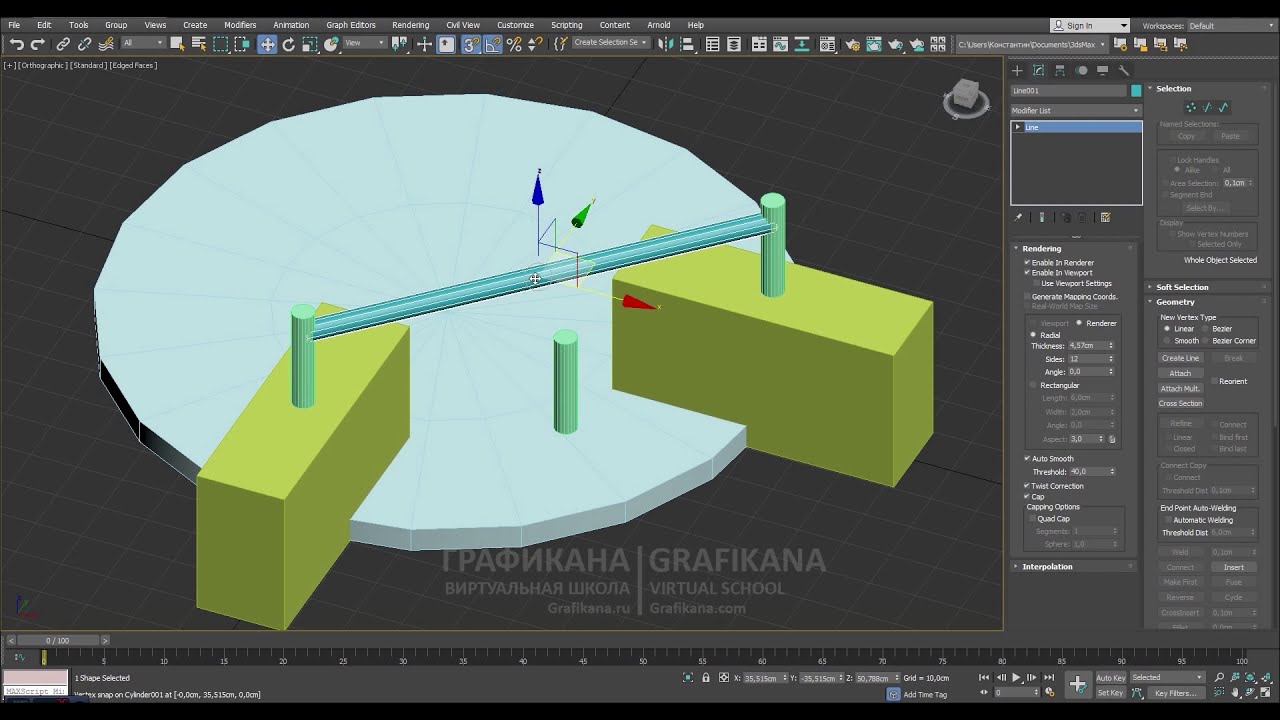Click the Undo arrow in the toolbar
The width and height of the screenshot is (1280, 720).
tap(16, 44)
